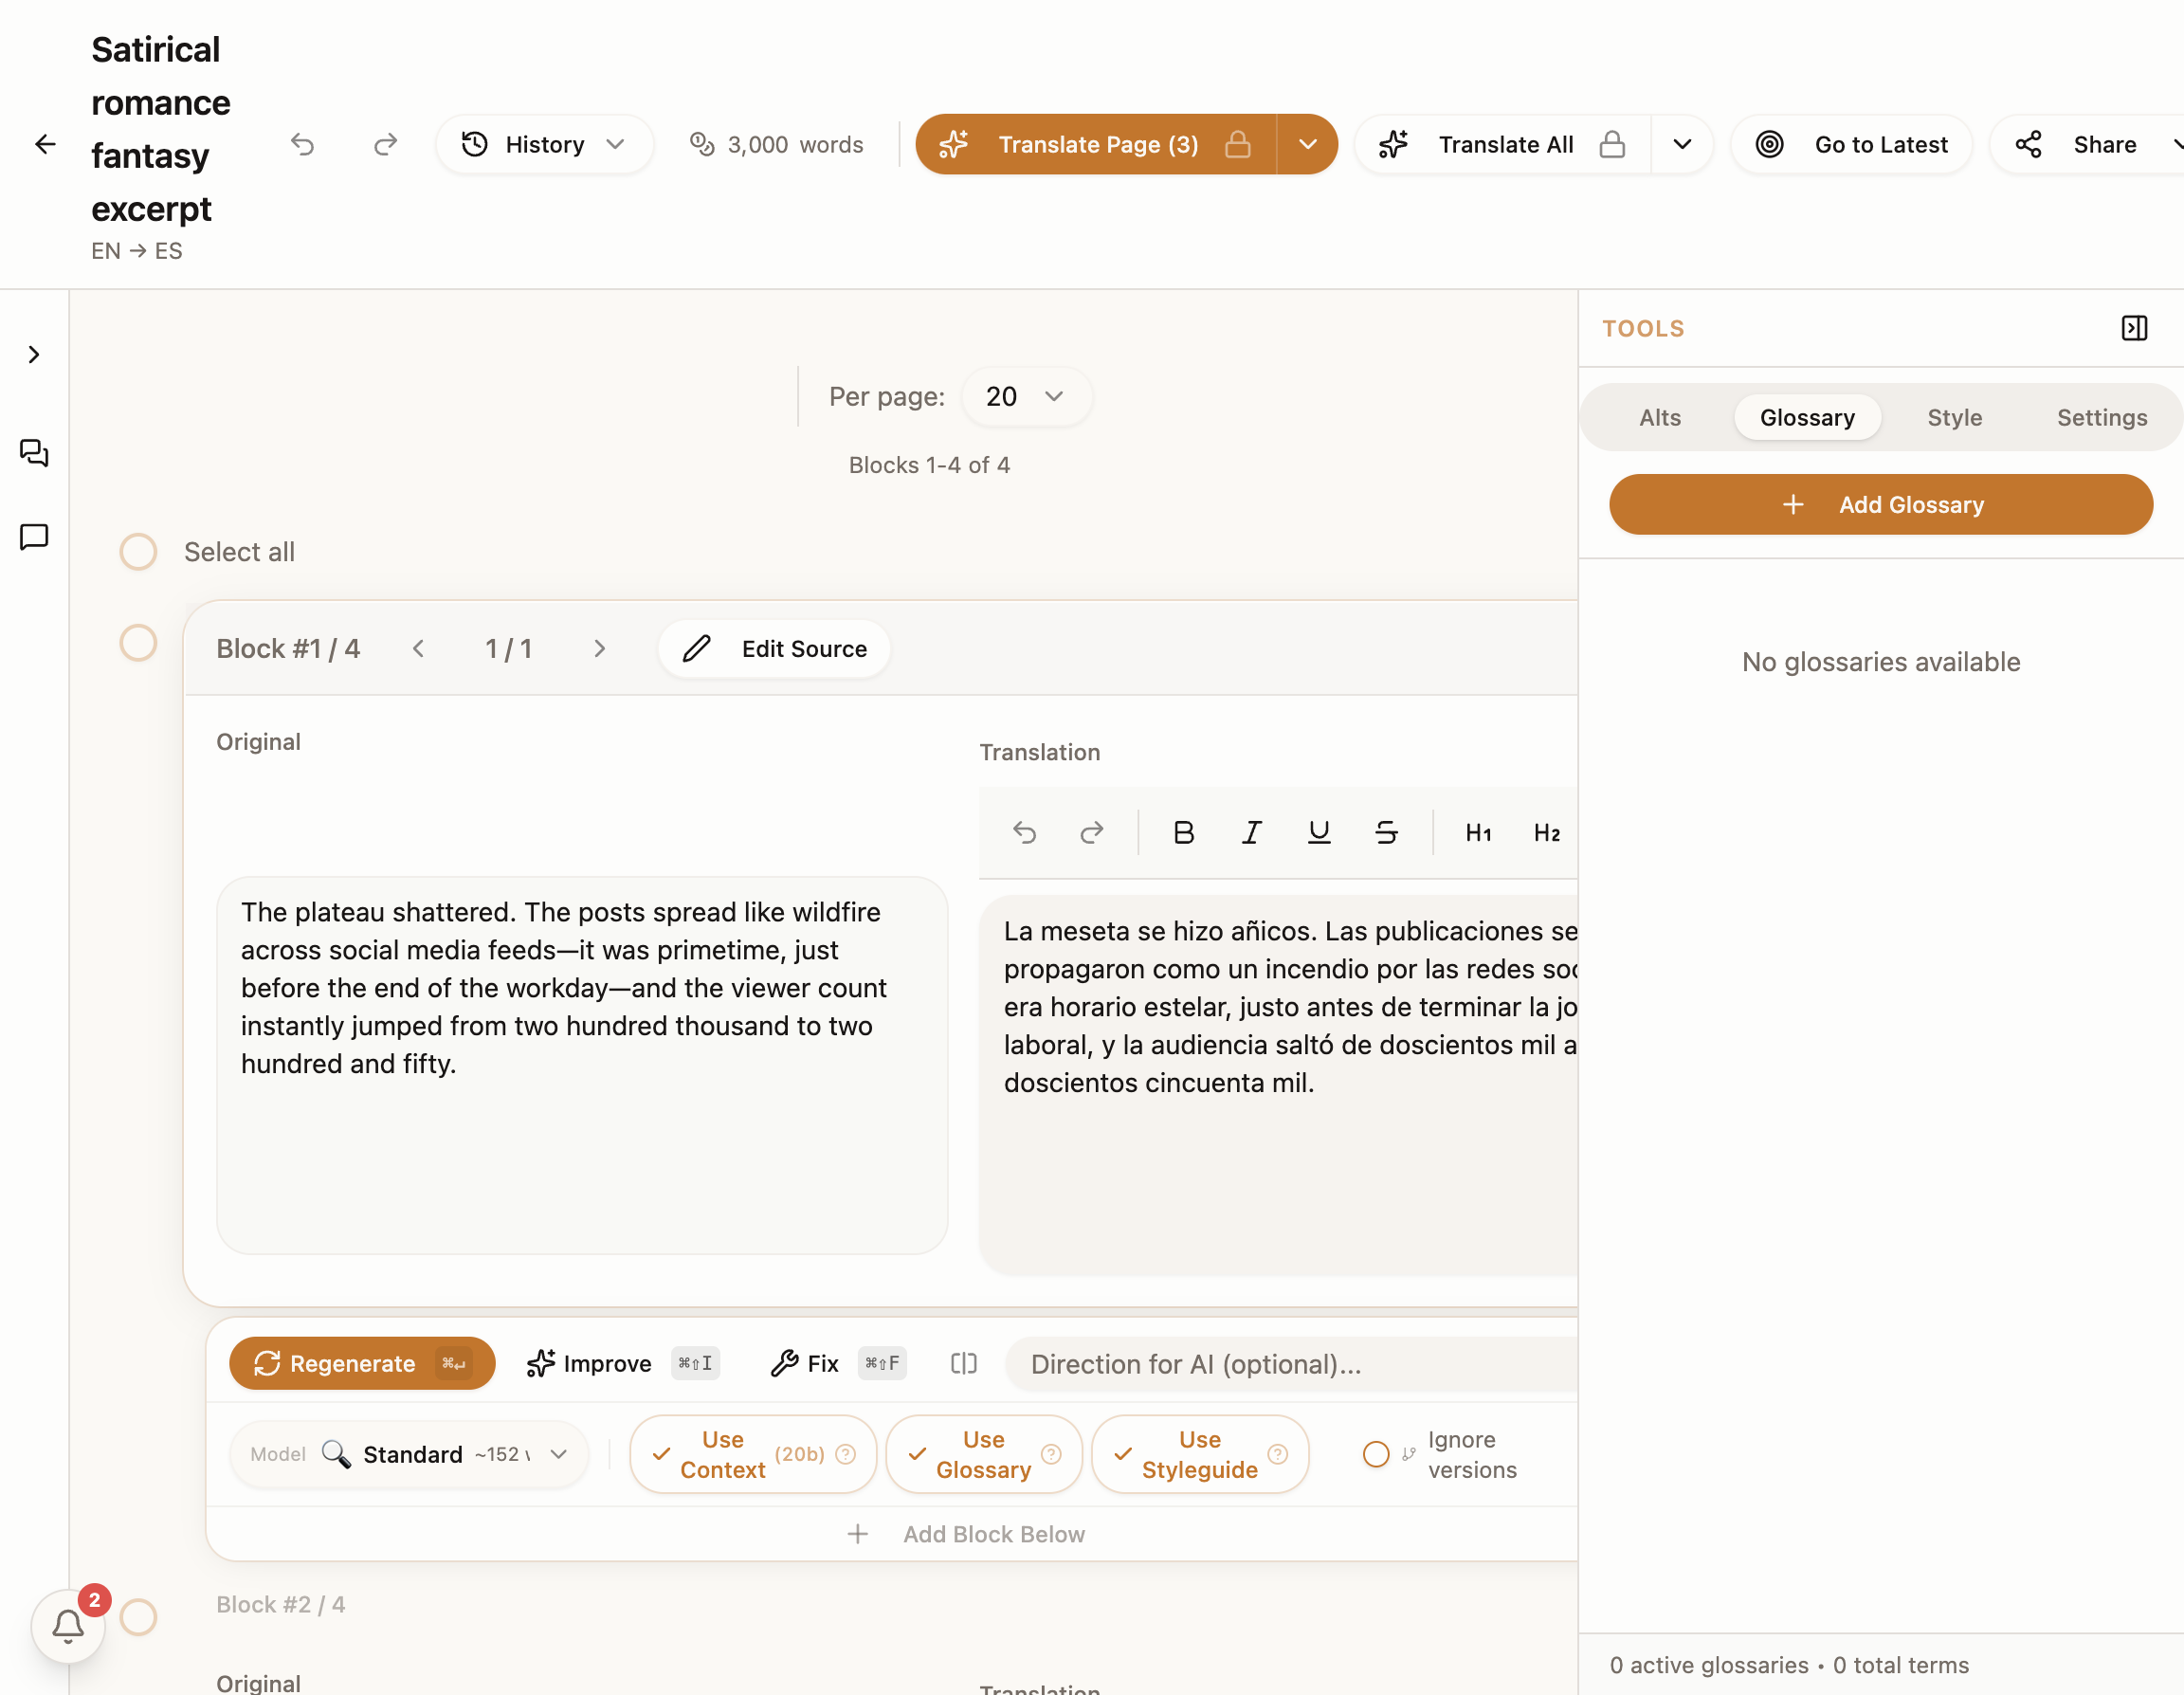
Task: Select the Improve tool
Action: [x=589, y=1363]
